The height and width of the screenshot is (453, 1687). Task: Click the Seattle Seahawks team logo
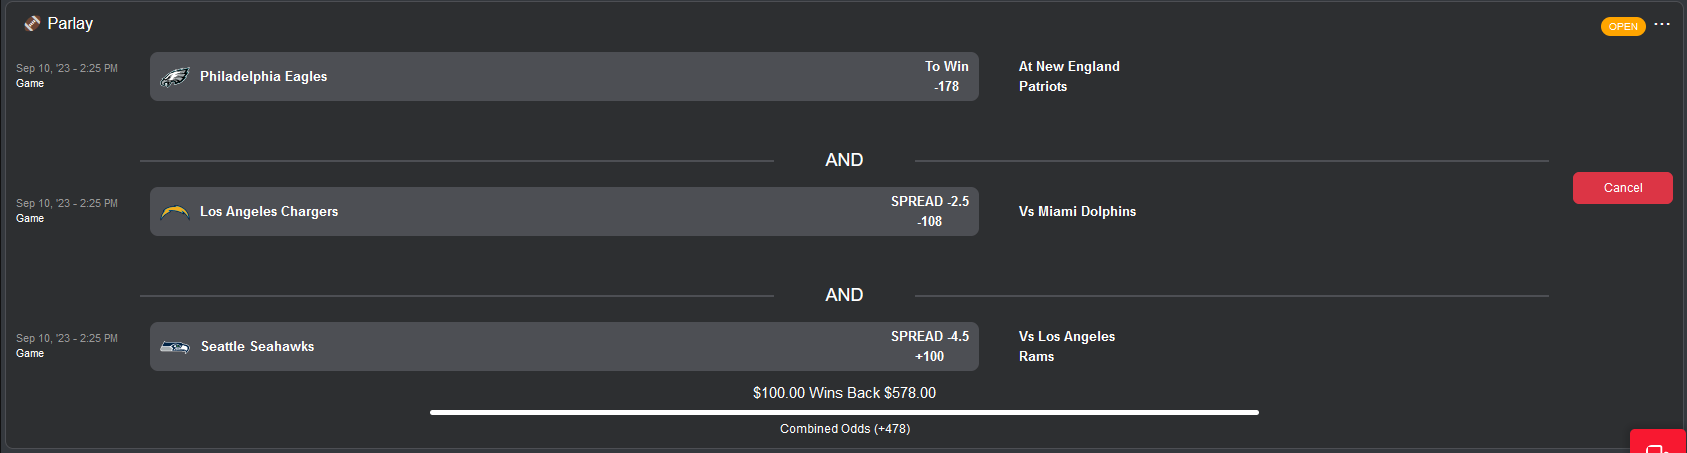(175, 347)
